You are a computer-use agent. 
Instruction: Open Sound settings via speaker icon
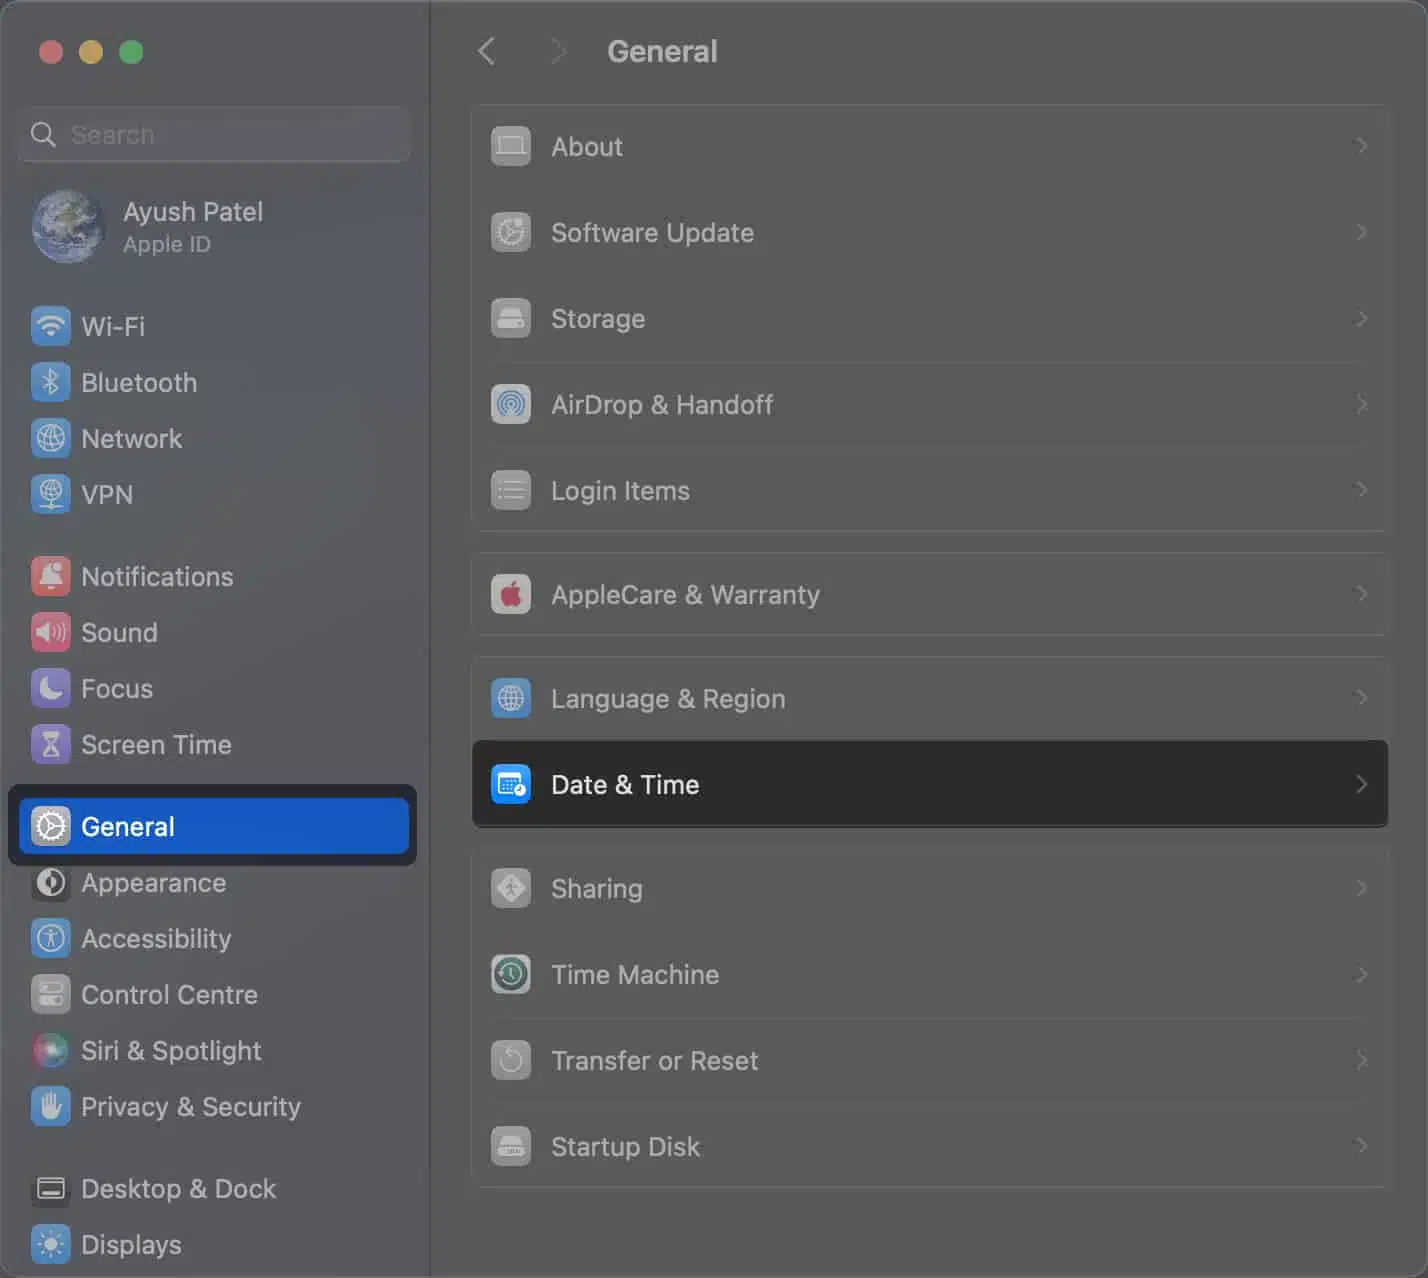[x=50, y=632]
